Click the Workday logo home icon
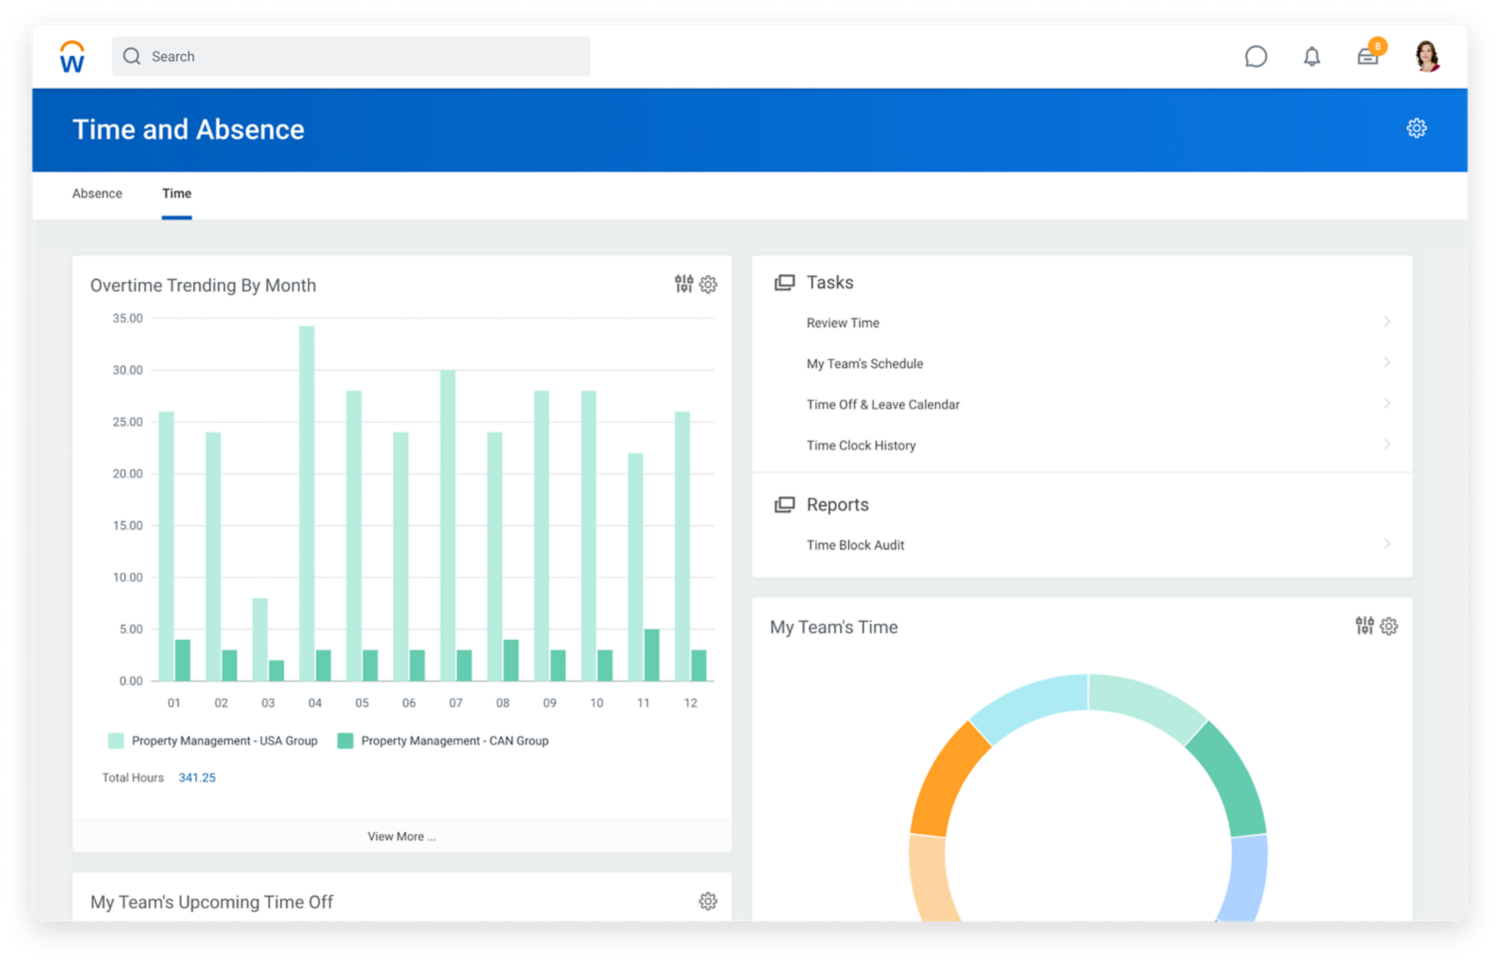This screenshot has width=1500, height=962. click(72, 57)
